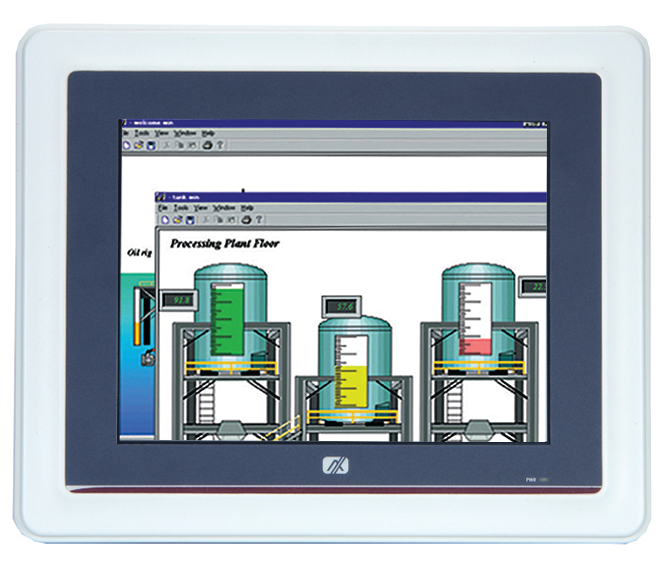Screen dimensions: 672x574
Task: Click the Open folder icon in welcome window toolbar
Action: (x=137, y=145)
